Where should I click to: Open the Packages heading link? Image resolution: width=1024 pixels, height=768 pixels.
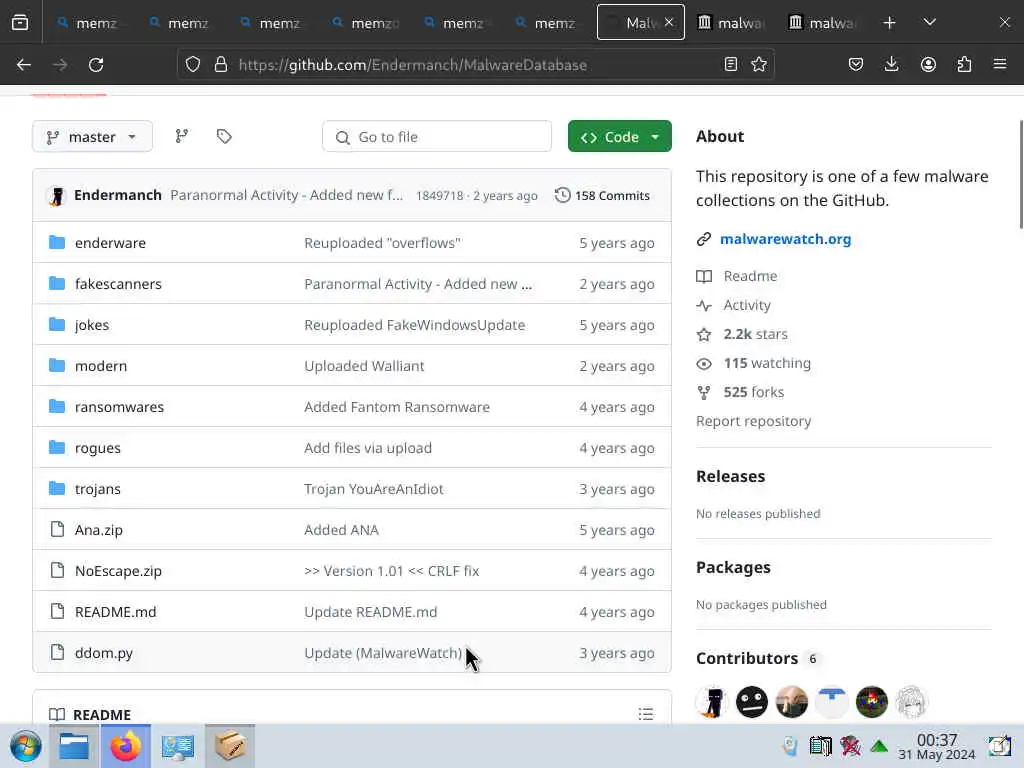click(733, 568)
